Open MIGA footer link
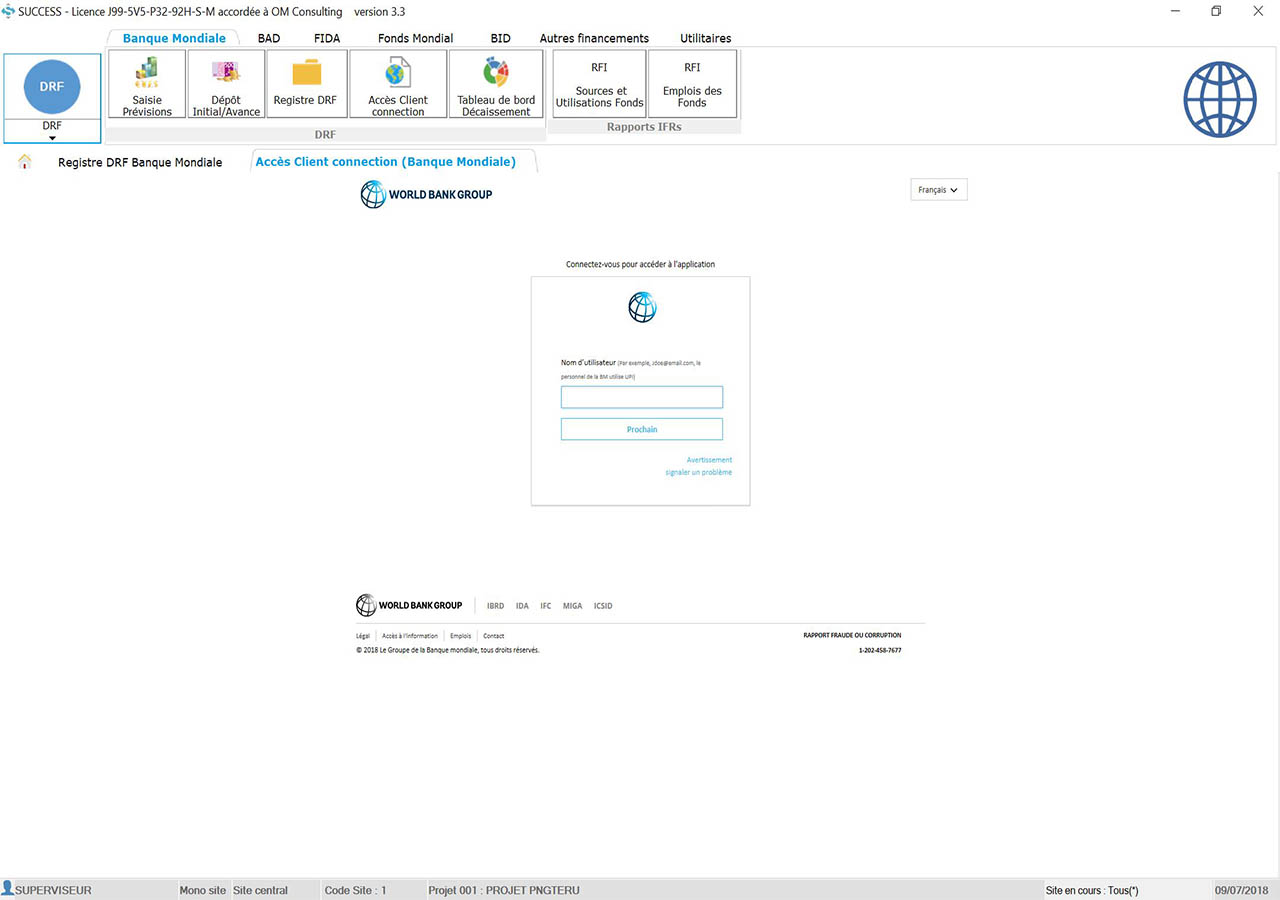The height and width of the screenshot is (900, 1280). click(x=572, y=606)
